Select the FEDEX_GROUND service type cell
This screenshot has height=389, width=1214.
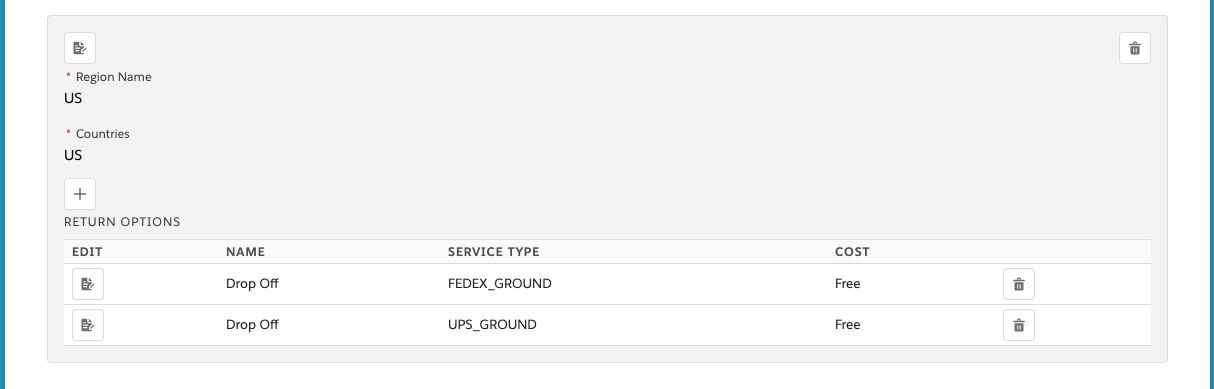[x=499, y=284]
